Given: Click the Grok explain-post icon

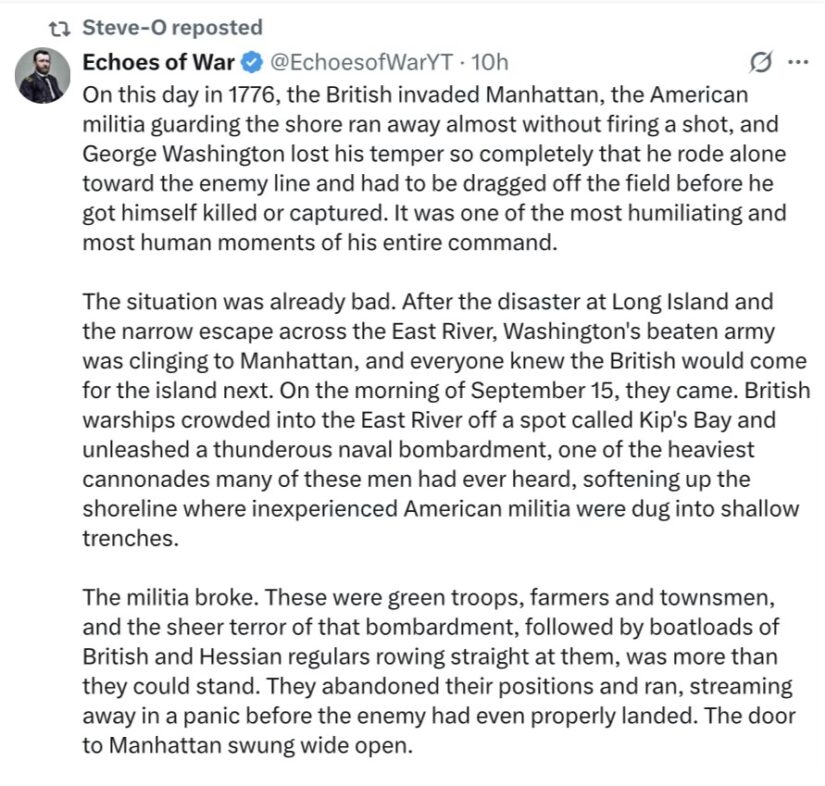Looking at the screenshot, I should (x=761, y=62).
